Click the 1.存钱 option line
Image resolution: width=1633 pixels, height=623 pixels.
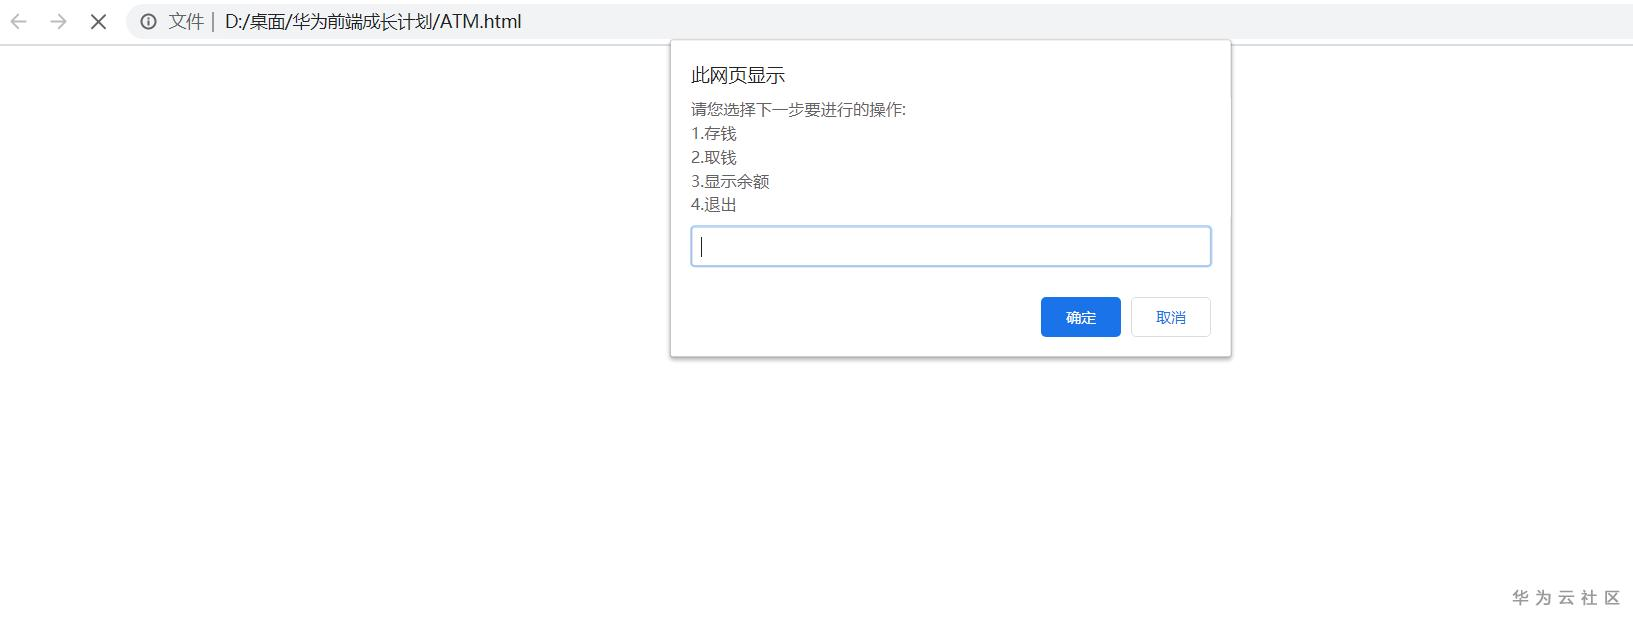tap(713, 133)
